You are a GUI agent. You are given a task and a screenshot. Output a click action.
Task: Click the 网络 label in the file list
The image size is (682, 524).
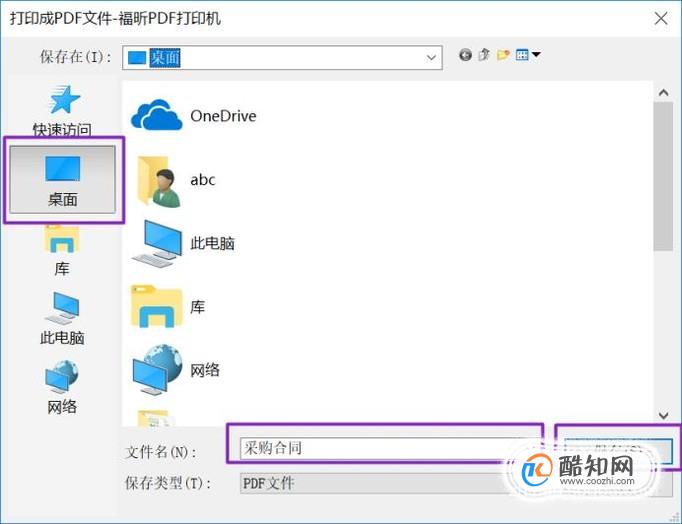(205, 370)
